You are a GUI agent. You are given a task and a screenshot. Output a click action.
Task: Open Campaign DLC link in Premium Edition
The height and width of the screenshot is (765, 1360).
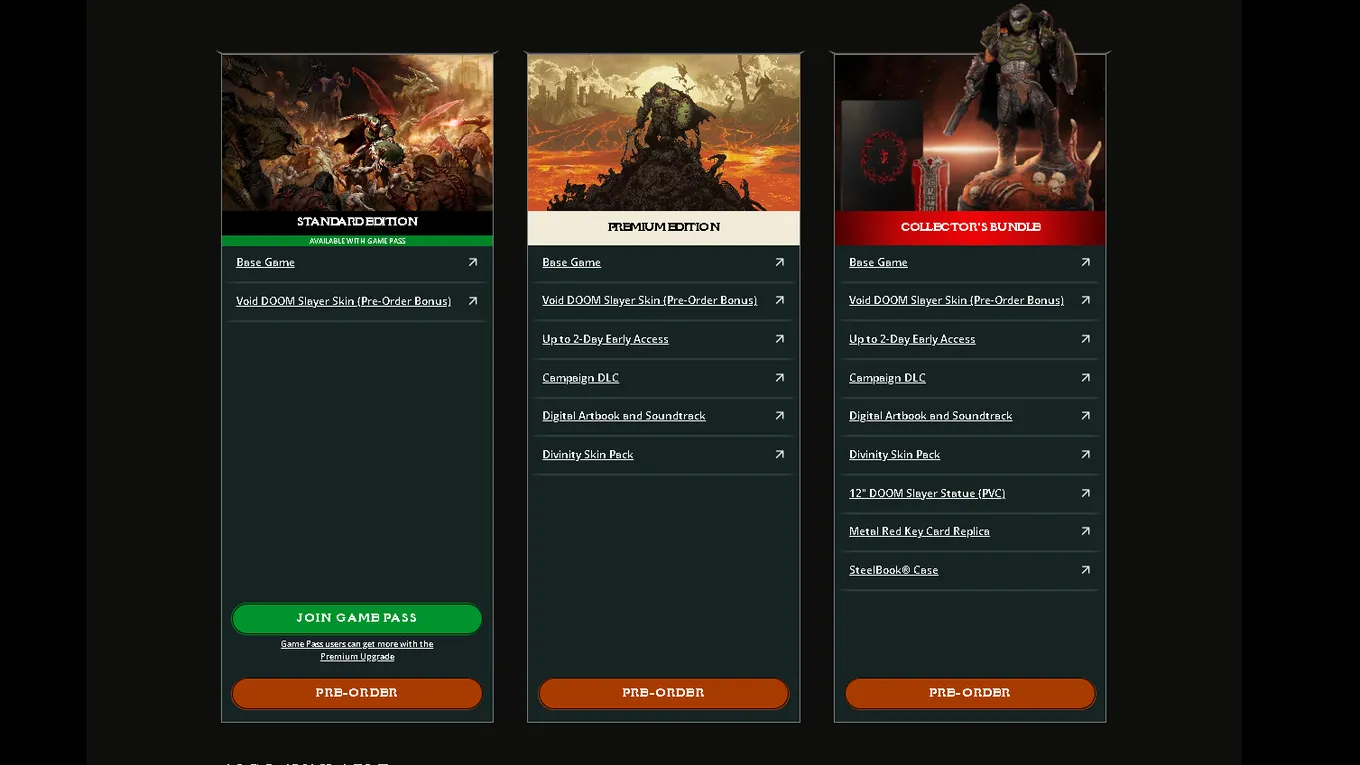pos(580,378)
